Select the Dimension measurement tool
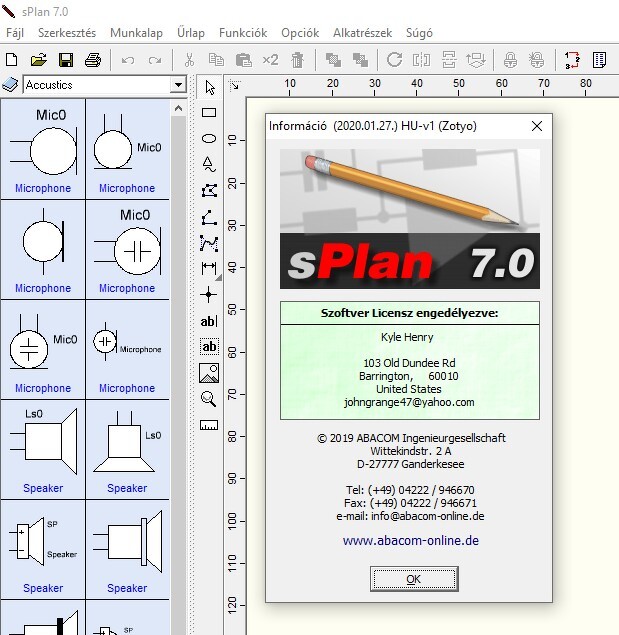619x635 pixels. 209,268
